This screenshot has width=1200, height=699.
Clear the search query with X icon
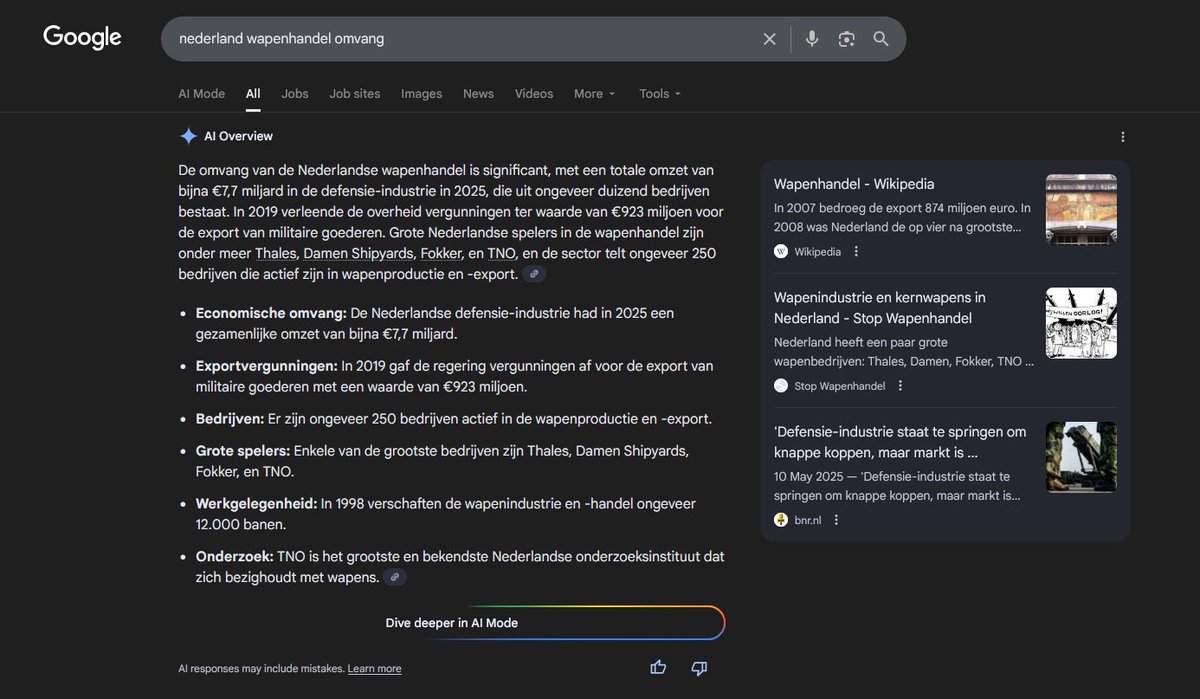(x=770, y=39)
